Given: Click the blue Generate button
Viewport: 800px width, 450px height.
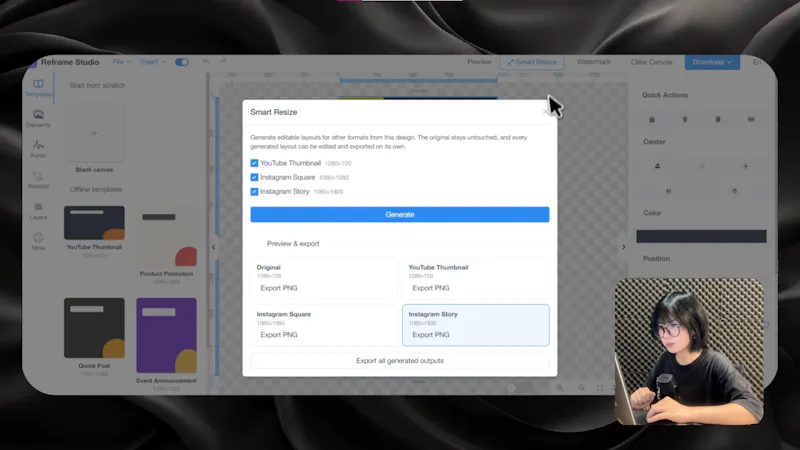Looking at the screenshot, I should coord(399,214).
